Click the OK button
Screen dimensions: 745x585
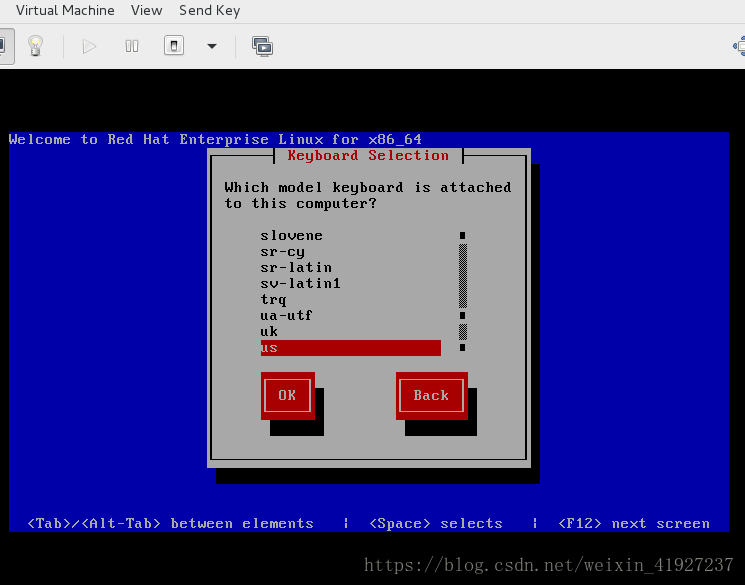tap(287, 395)
